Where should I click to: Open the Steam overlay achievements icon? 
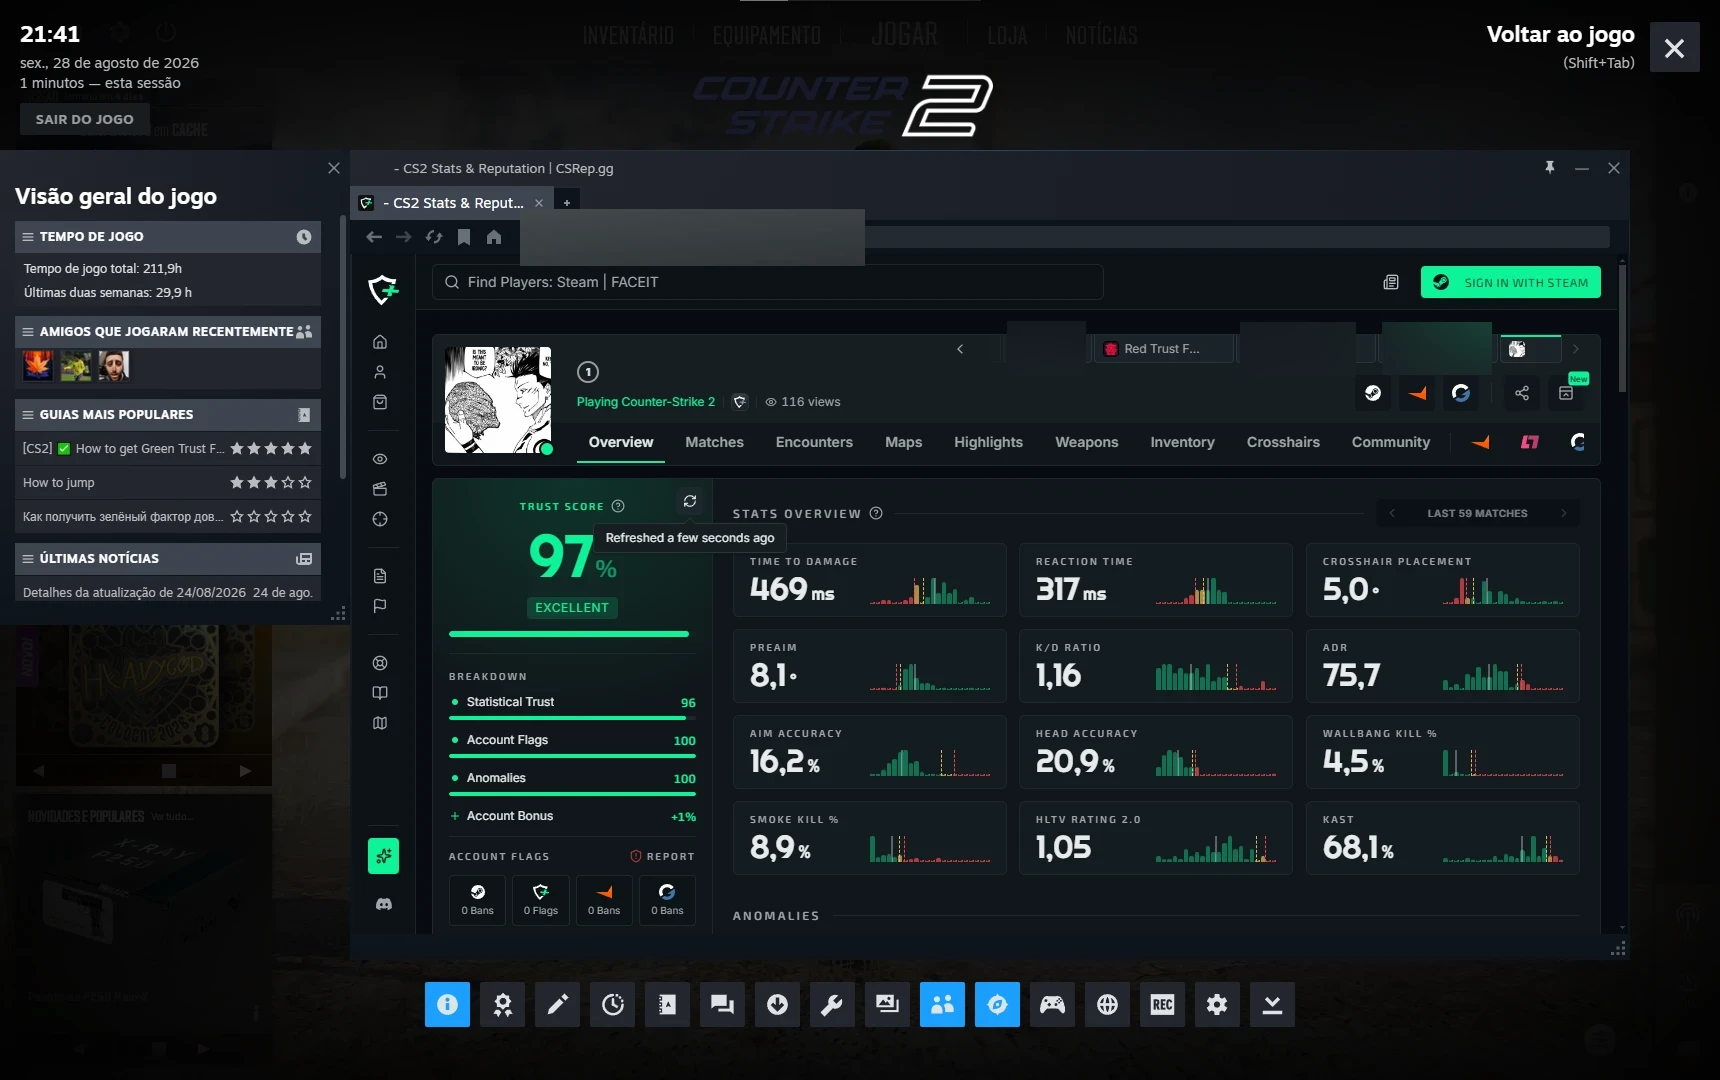(502, 1005)
